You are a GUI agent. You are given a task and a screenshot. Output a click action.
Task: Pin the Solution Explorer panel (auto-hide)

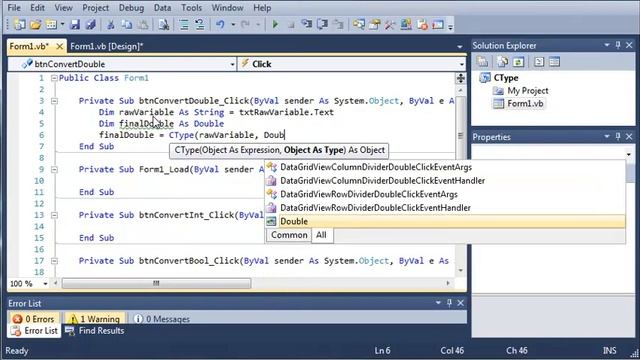[x=618, y=45]
